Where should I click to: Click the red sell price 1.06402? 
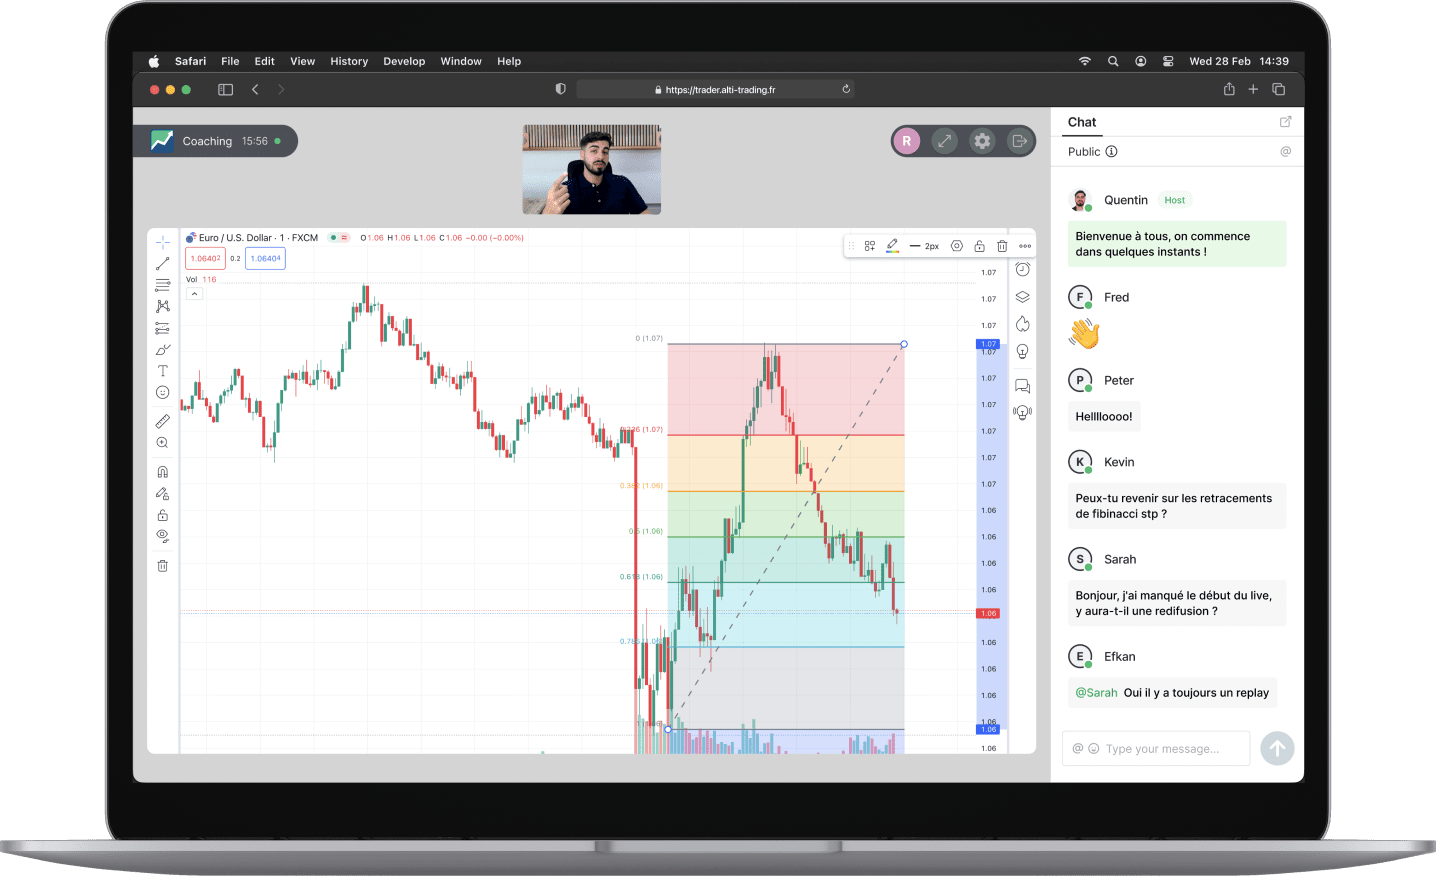pos(206,258)
